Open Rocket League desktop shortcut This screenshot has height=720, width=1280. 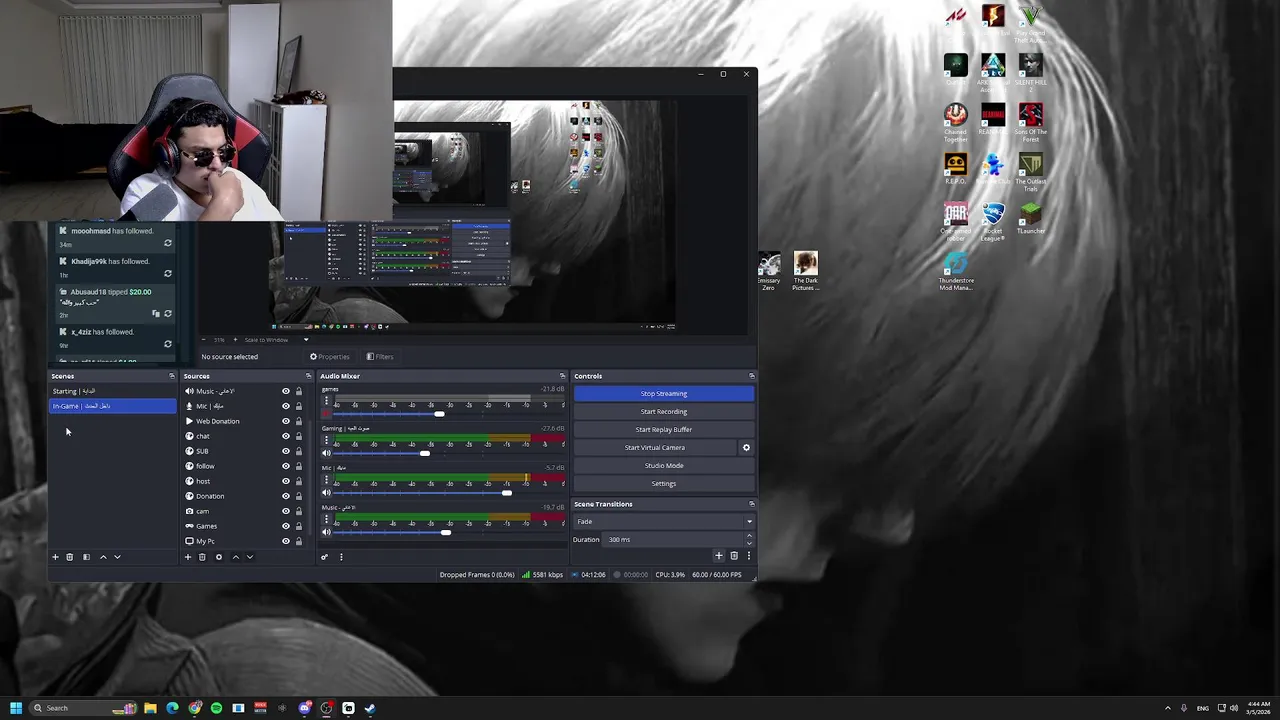(993, 222)
